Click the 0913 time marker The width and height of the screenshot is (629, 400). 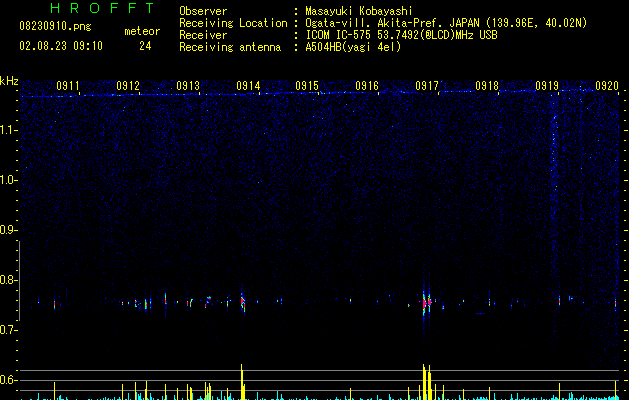(188, 86)
